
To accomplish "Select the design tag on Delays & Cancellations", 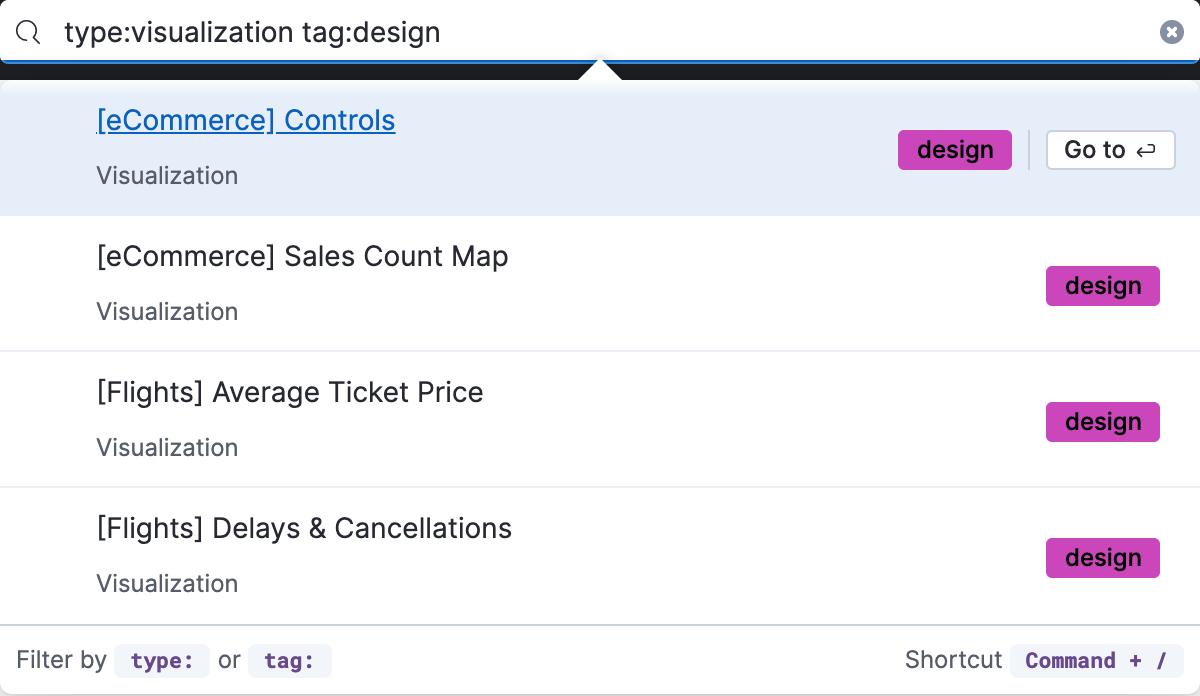I will 1102,557.
